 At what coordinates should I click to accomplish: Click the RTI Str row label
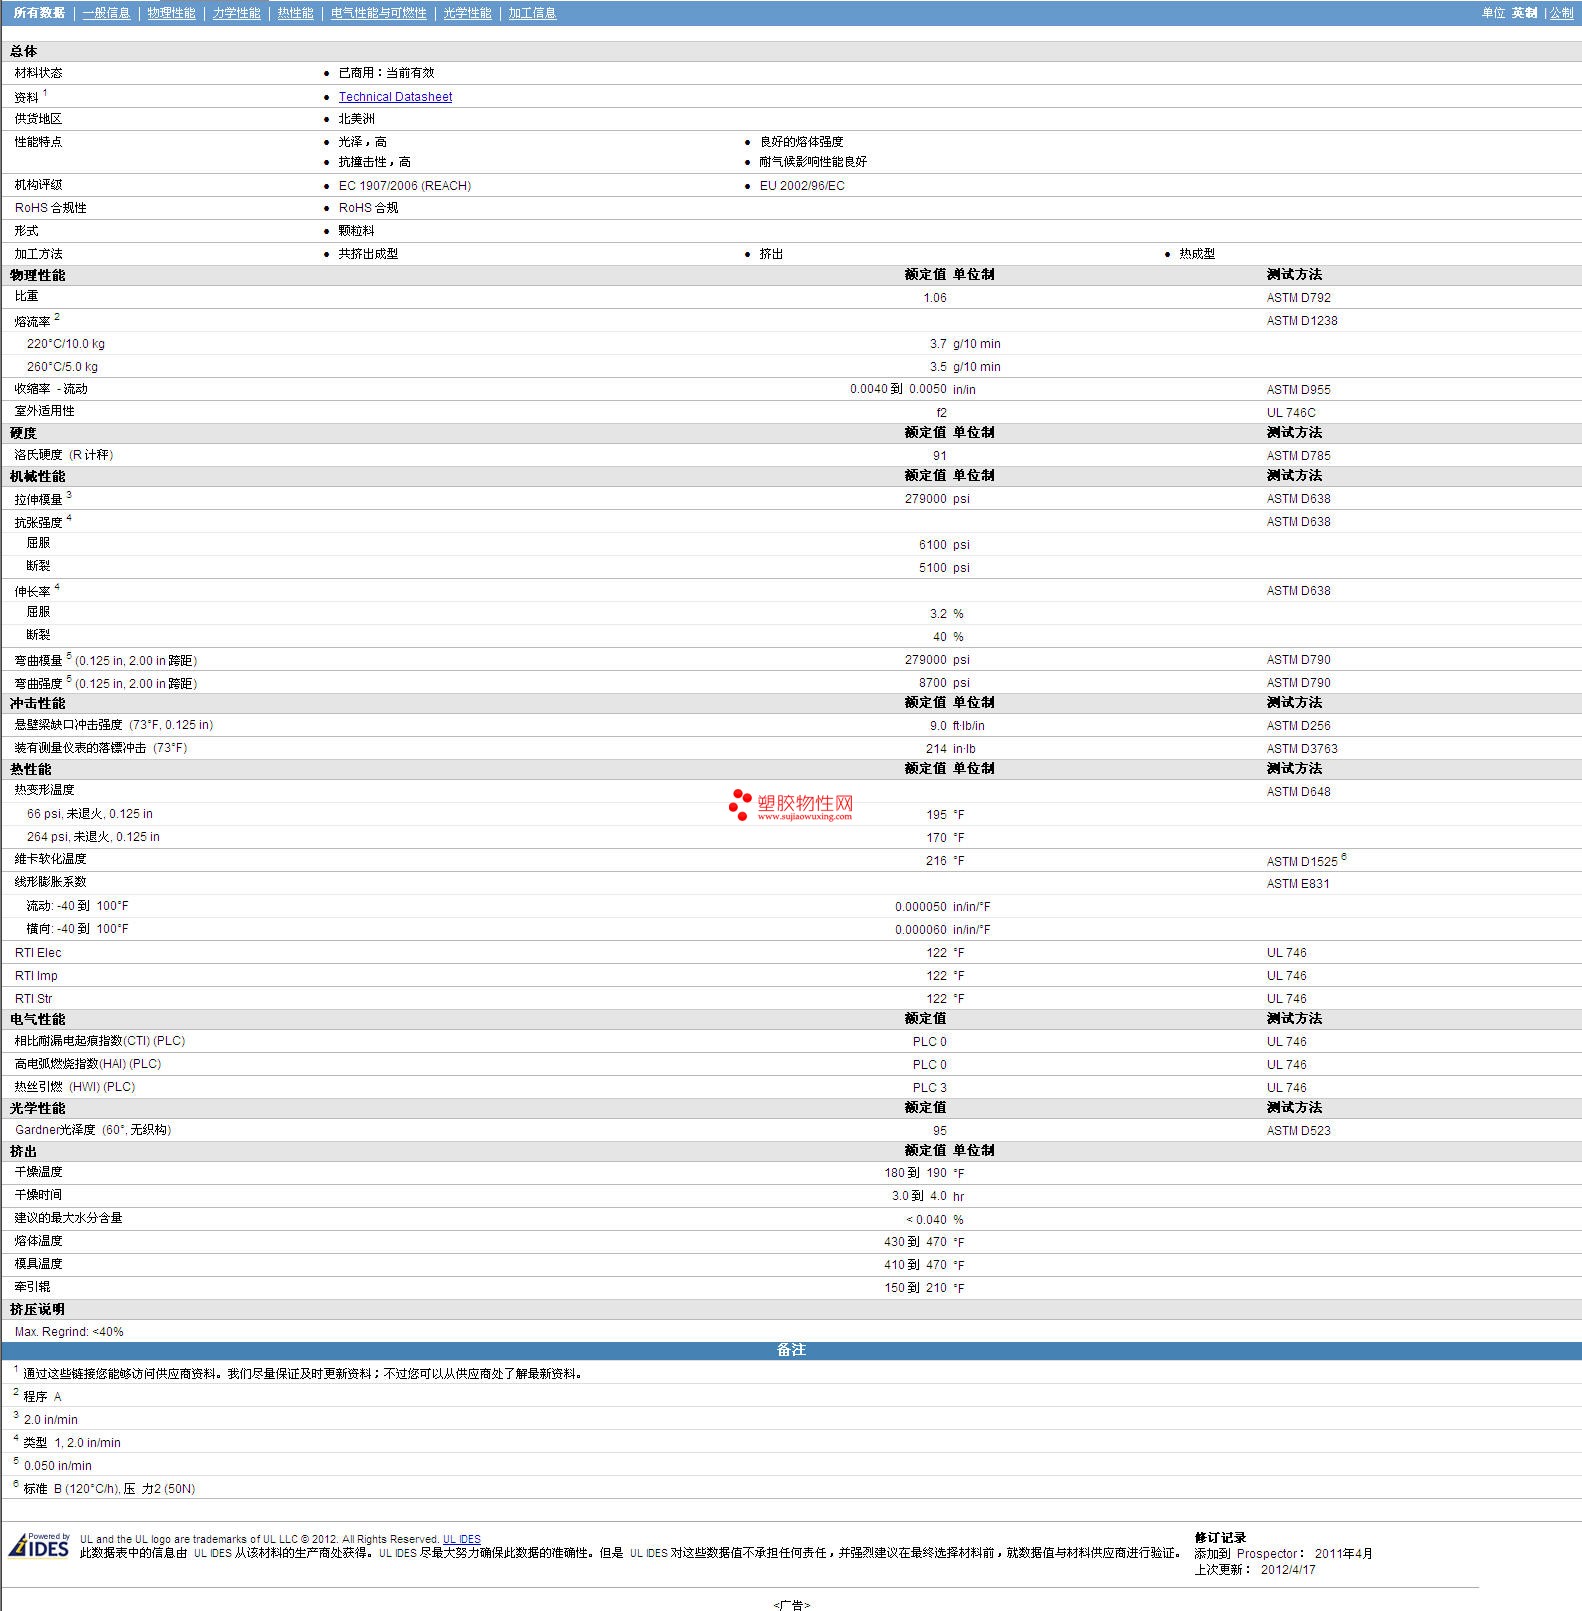click(33, 999)
